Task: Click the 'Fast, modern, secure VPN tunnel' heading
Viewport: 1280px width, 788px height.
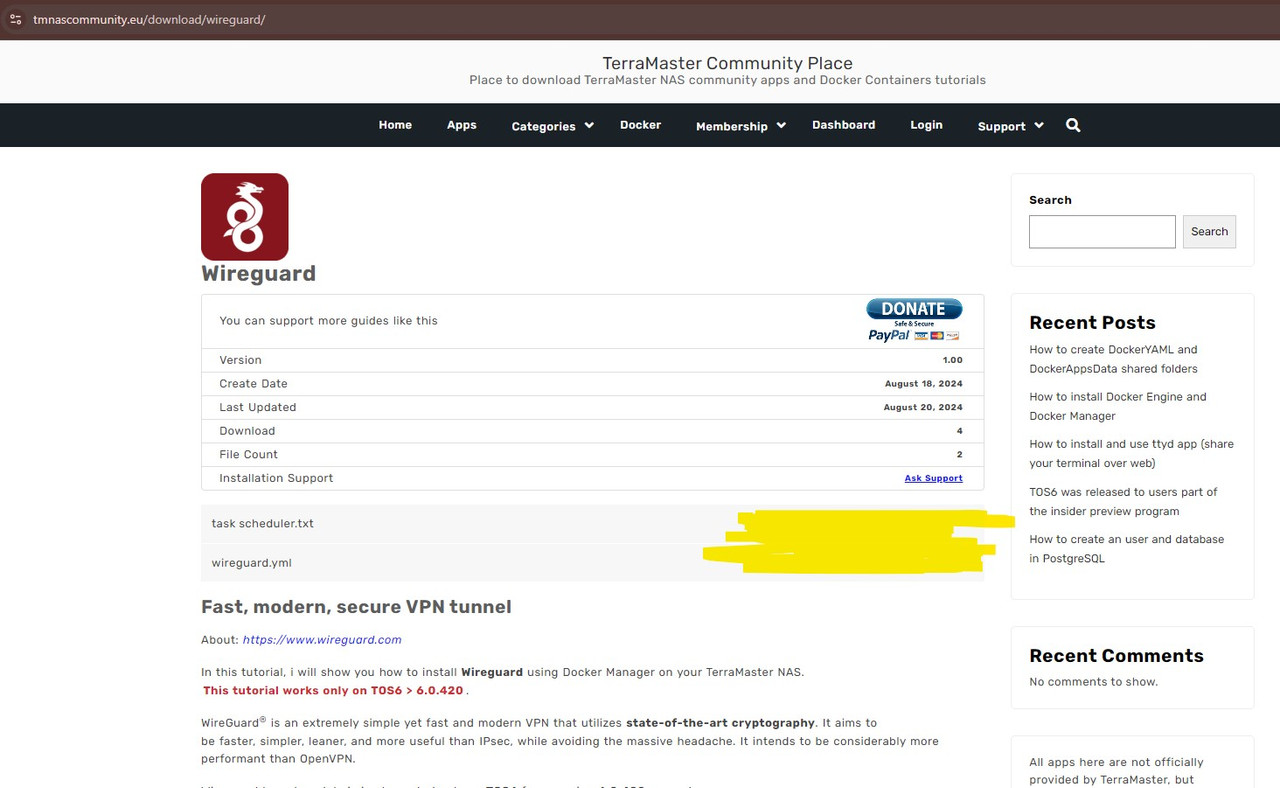Action: [356, 606]
